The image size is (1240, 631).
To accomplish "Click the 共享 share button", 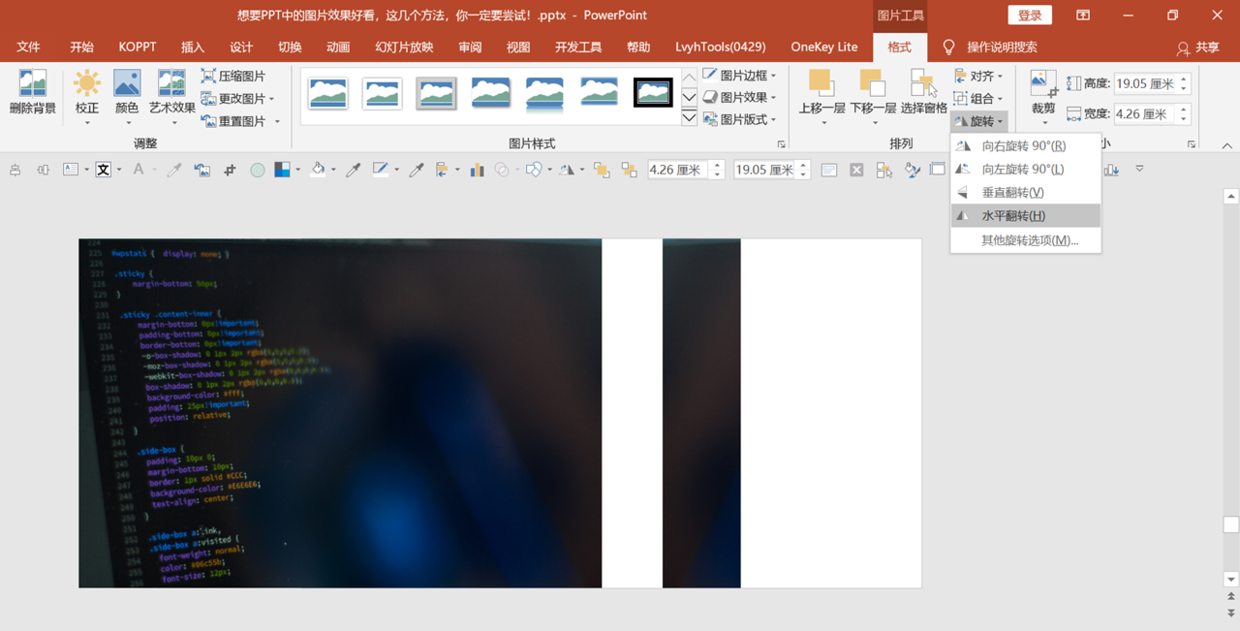I will click(1198, 47).
